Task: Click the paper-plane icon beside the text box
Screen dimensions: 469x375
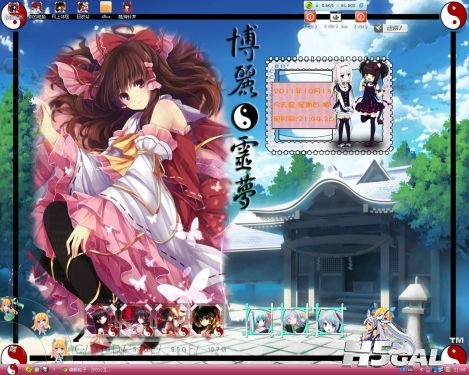Action: (x=378, y=28)
